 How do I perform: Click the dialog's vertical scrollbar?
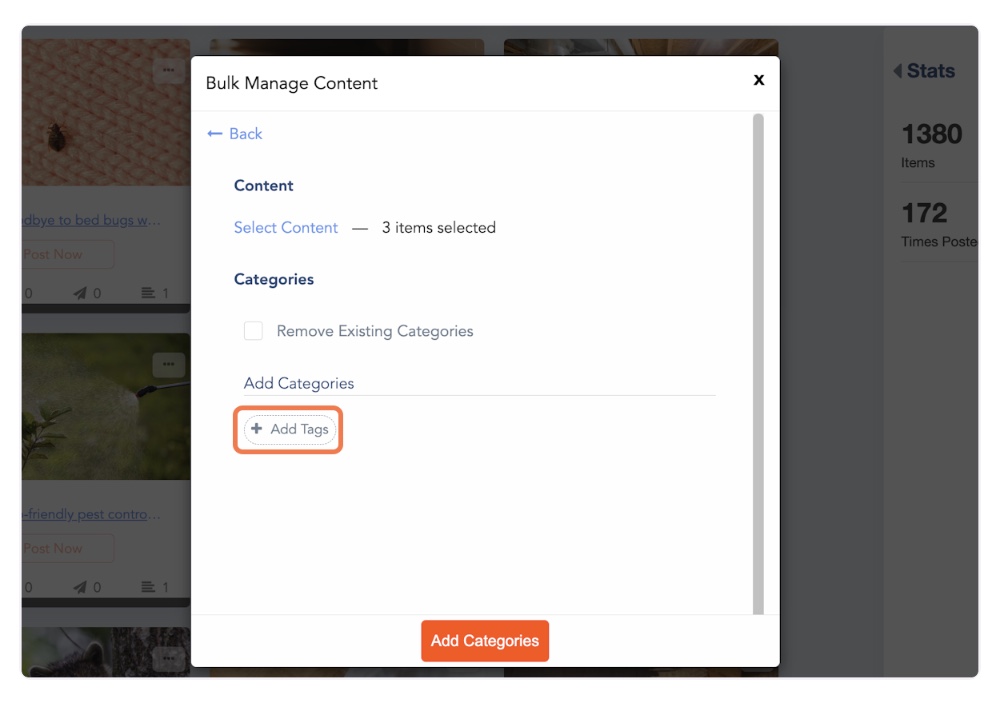[x=758, y=360]
